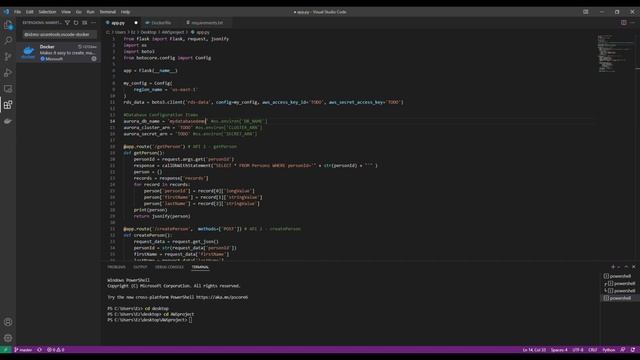Customize layout from title bar icon

point(586,12)
